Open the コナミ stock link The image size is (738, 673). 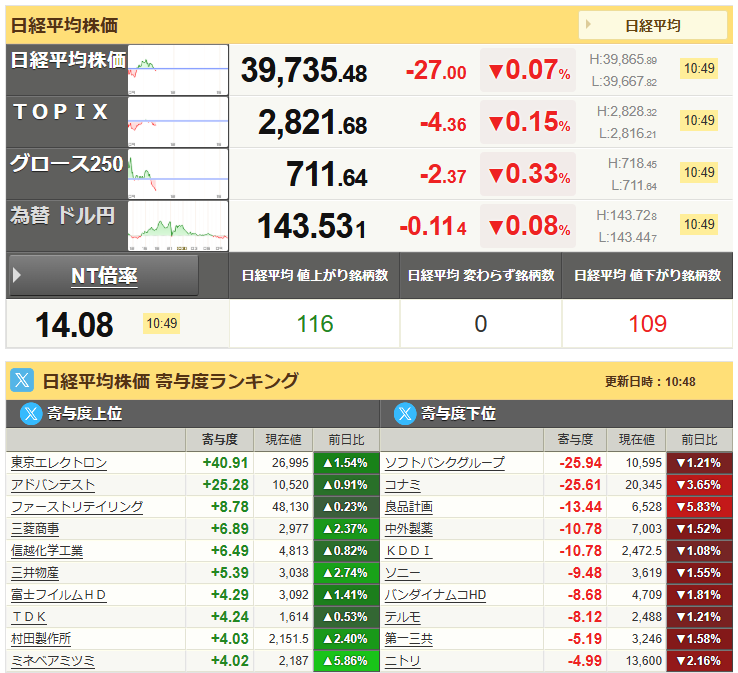point(402,485)
